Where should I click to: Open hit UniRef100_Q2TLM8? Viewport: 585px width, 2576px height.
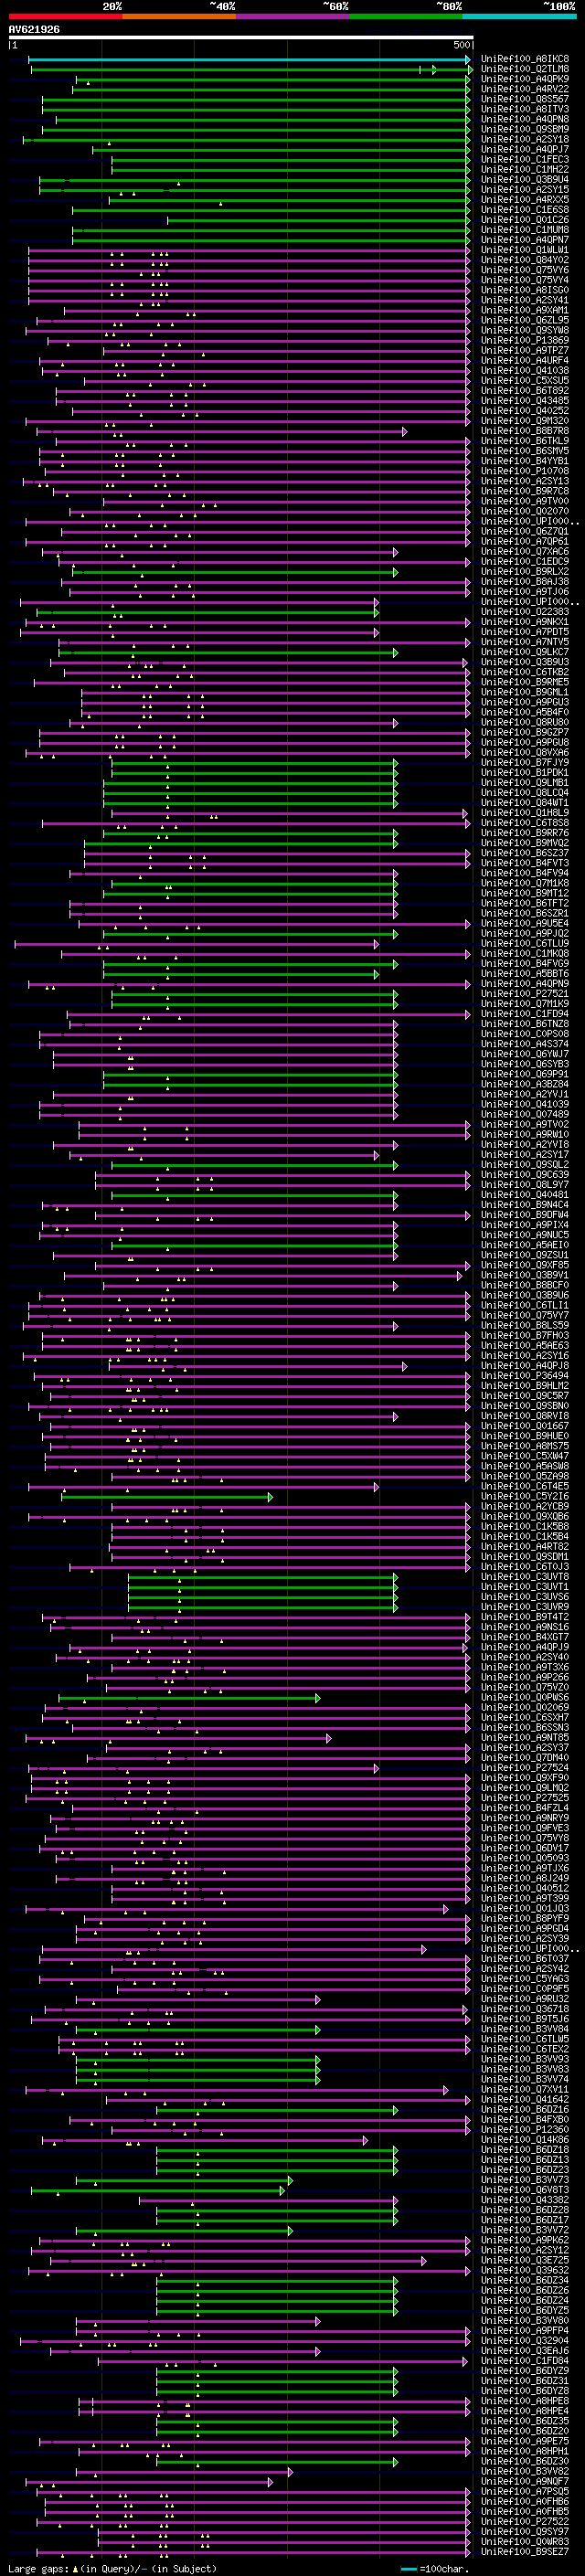pyautogui.click(x=525, y=69)
